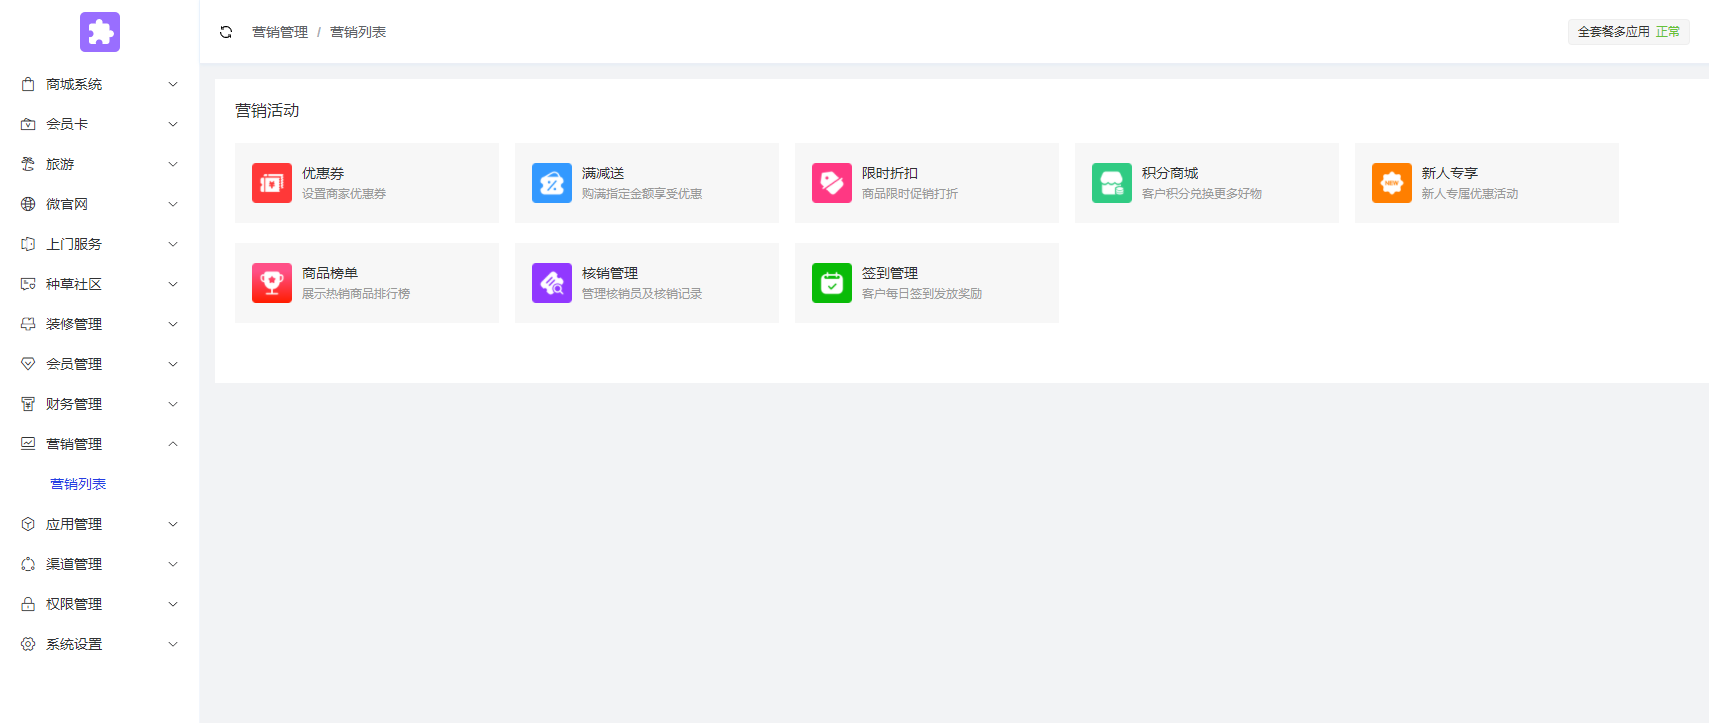Click the 营销管理 chart icon in sidebar
The image size is (1709, 723).
pos(28,444)
